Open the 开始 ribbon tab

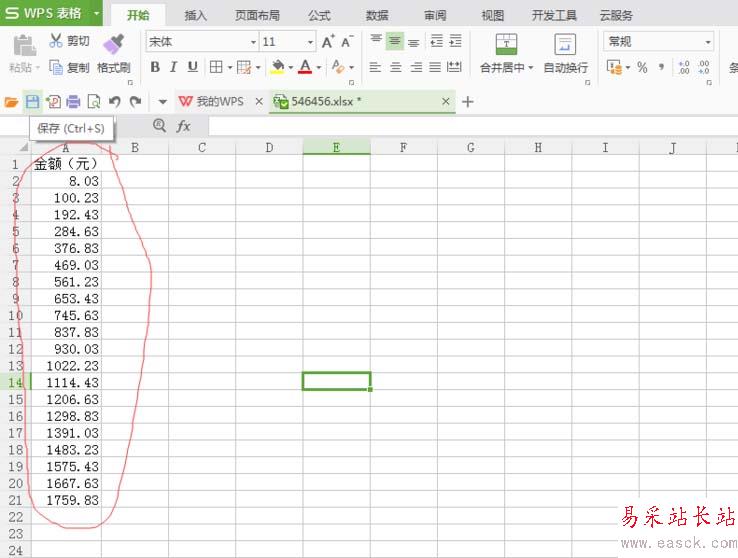[138, 16]
